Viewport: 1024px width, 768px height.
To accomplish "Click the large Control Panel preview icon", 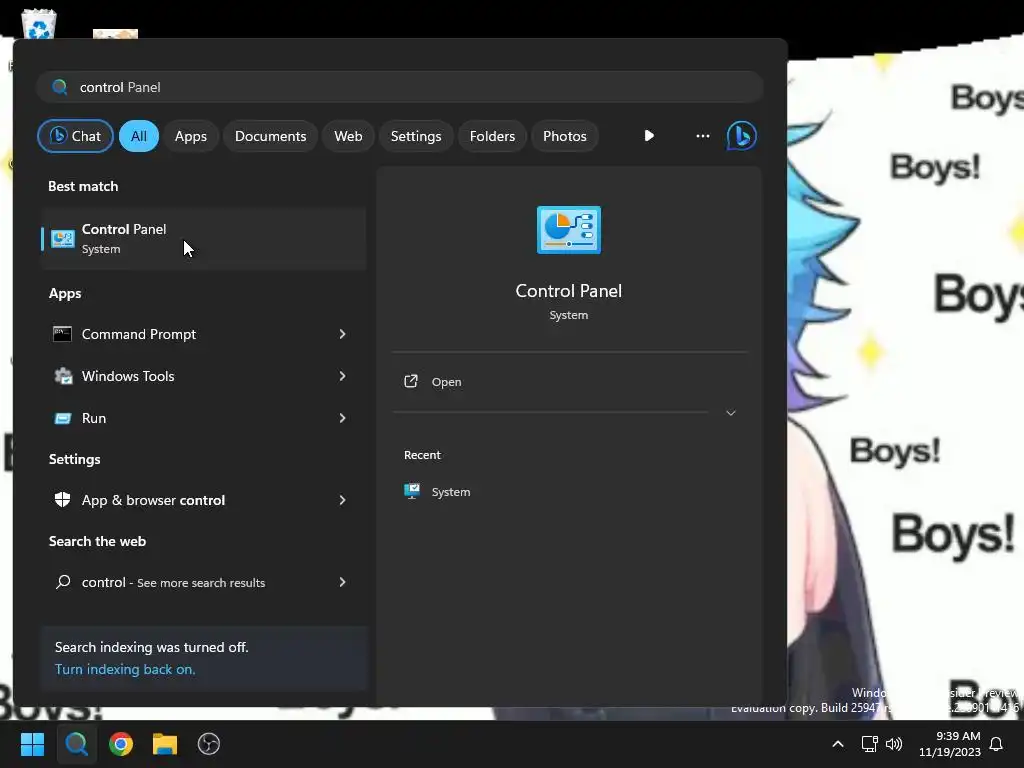I will point(569,230).
